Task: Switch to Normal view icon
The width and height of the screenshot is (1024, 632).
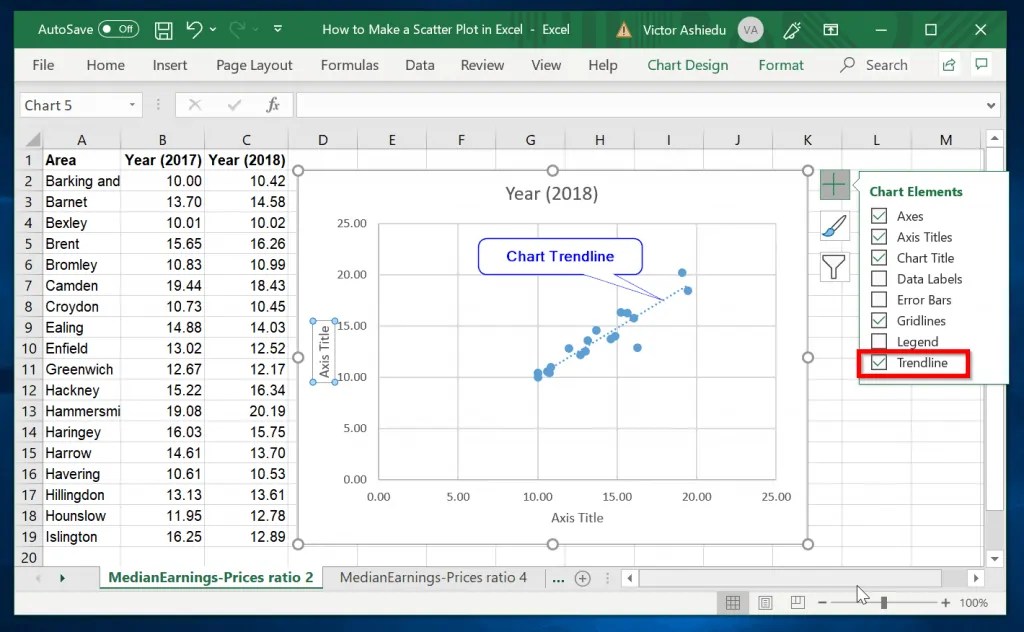Action: [x=733, y=603]
